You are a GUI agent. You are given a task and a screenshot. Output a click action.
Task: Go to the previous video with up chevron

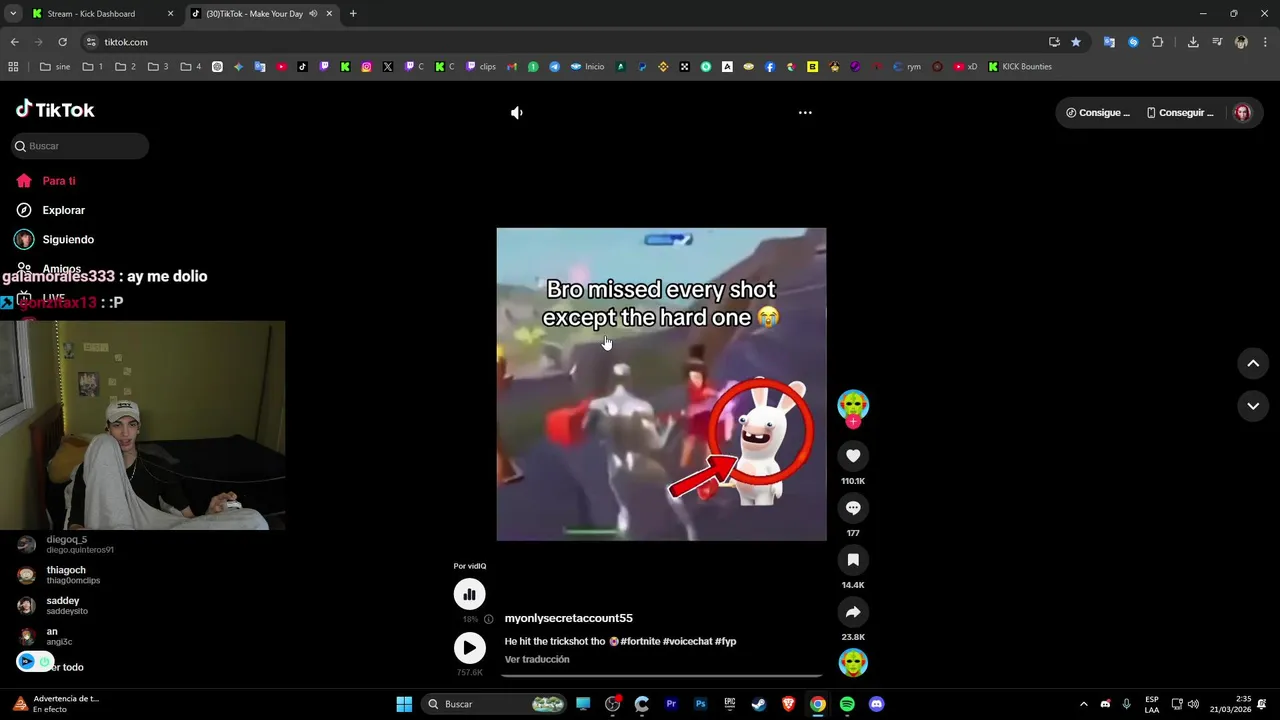coord(1253,364)
